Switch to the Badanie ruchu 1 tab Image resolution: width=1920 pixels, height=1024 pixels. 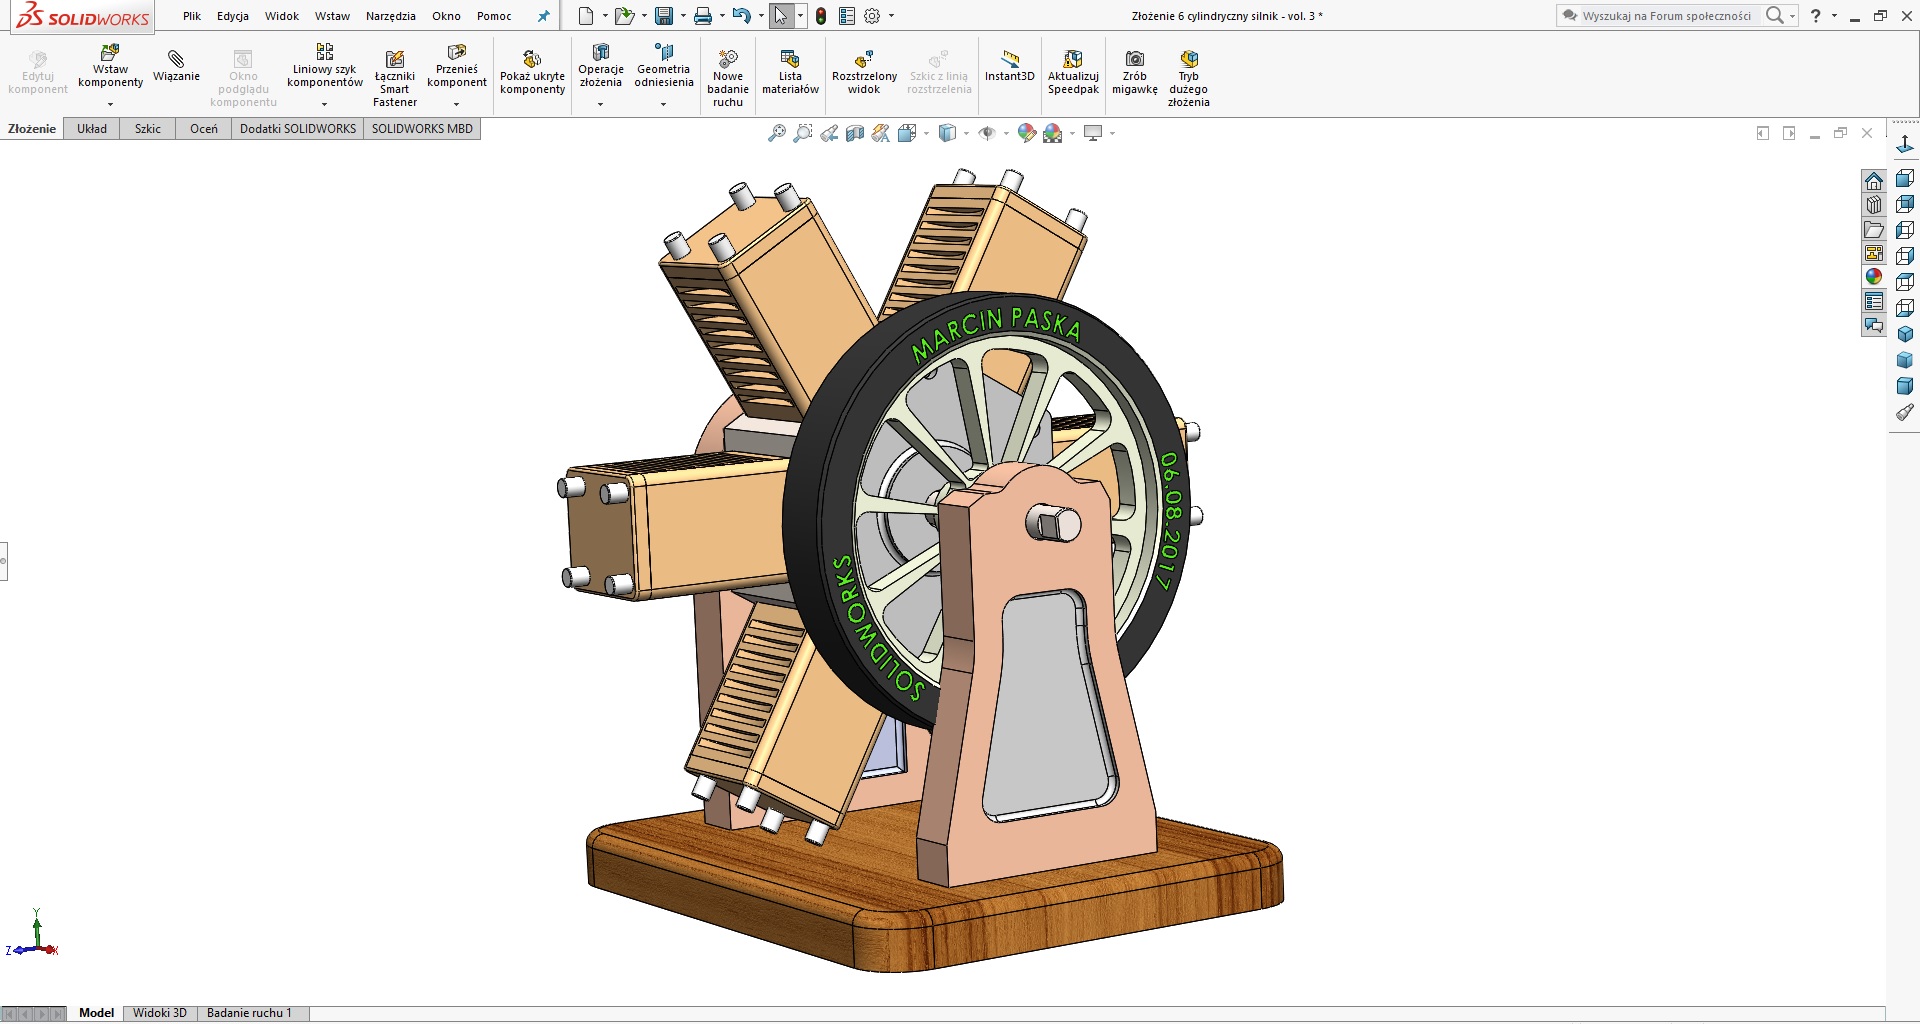click(x=251, y=1012)
